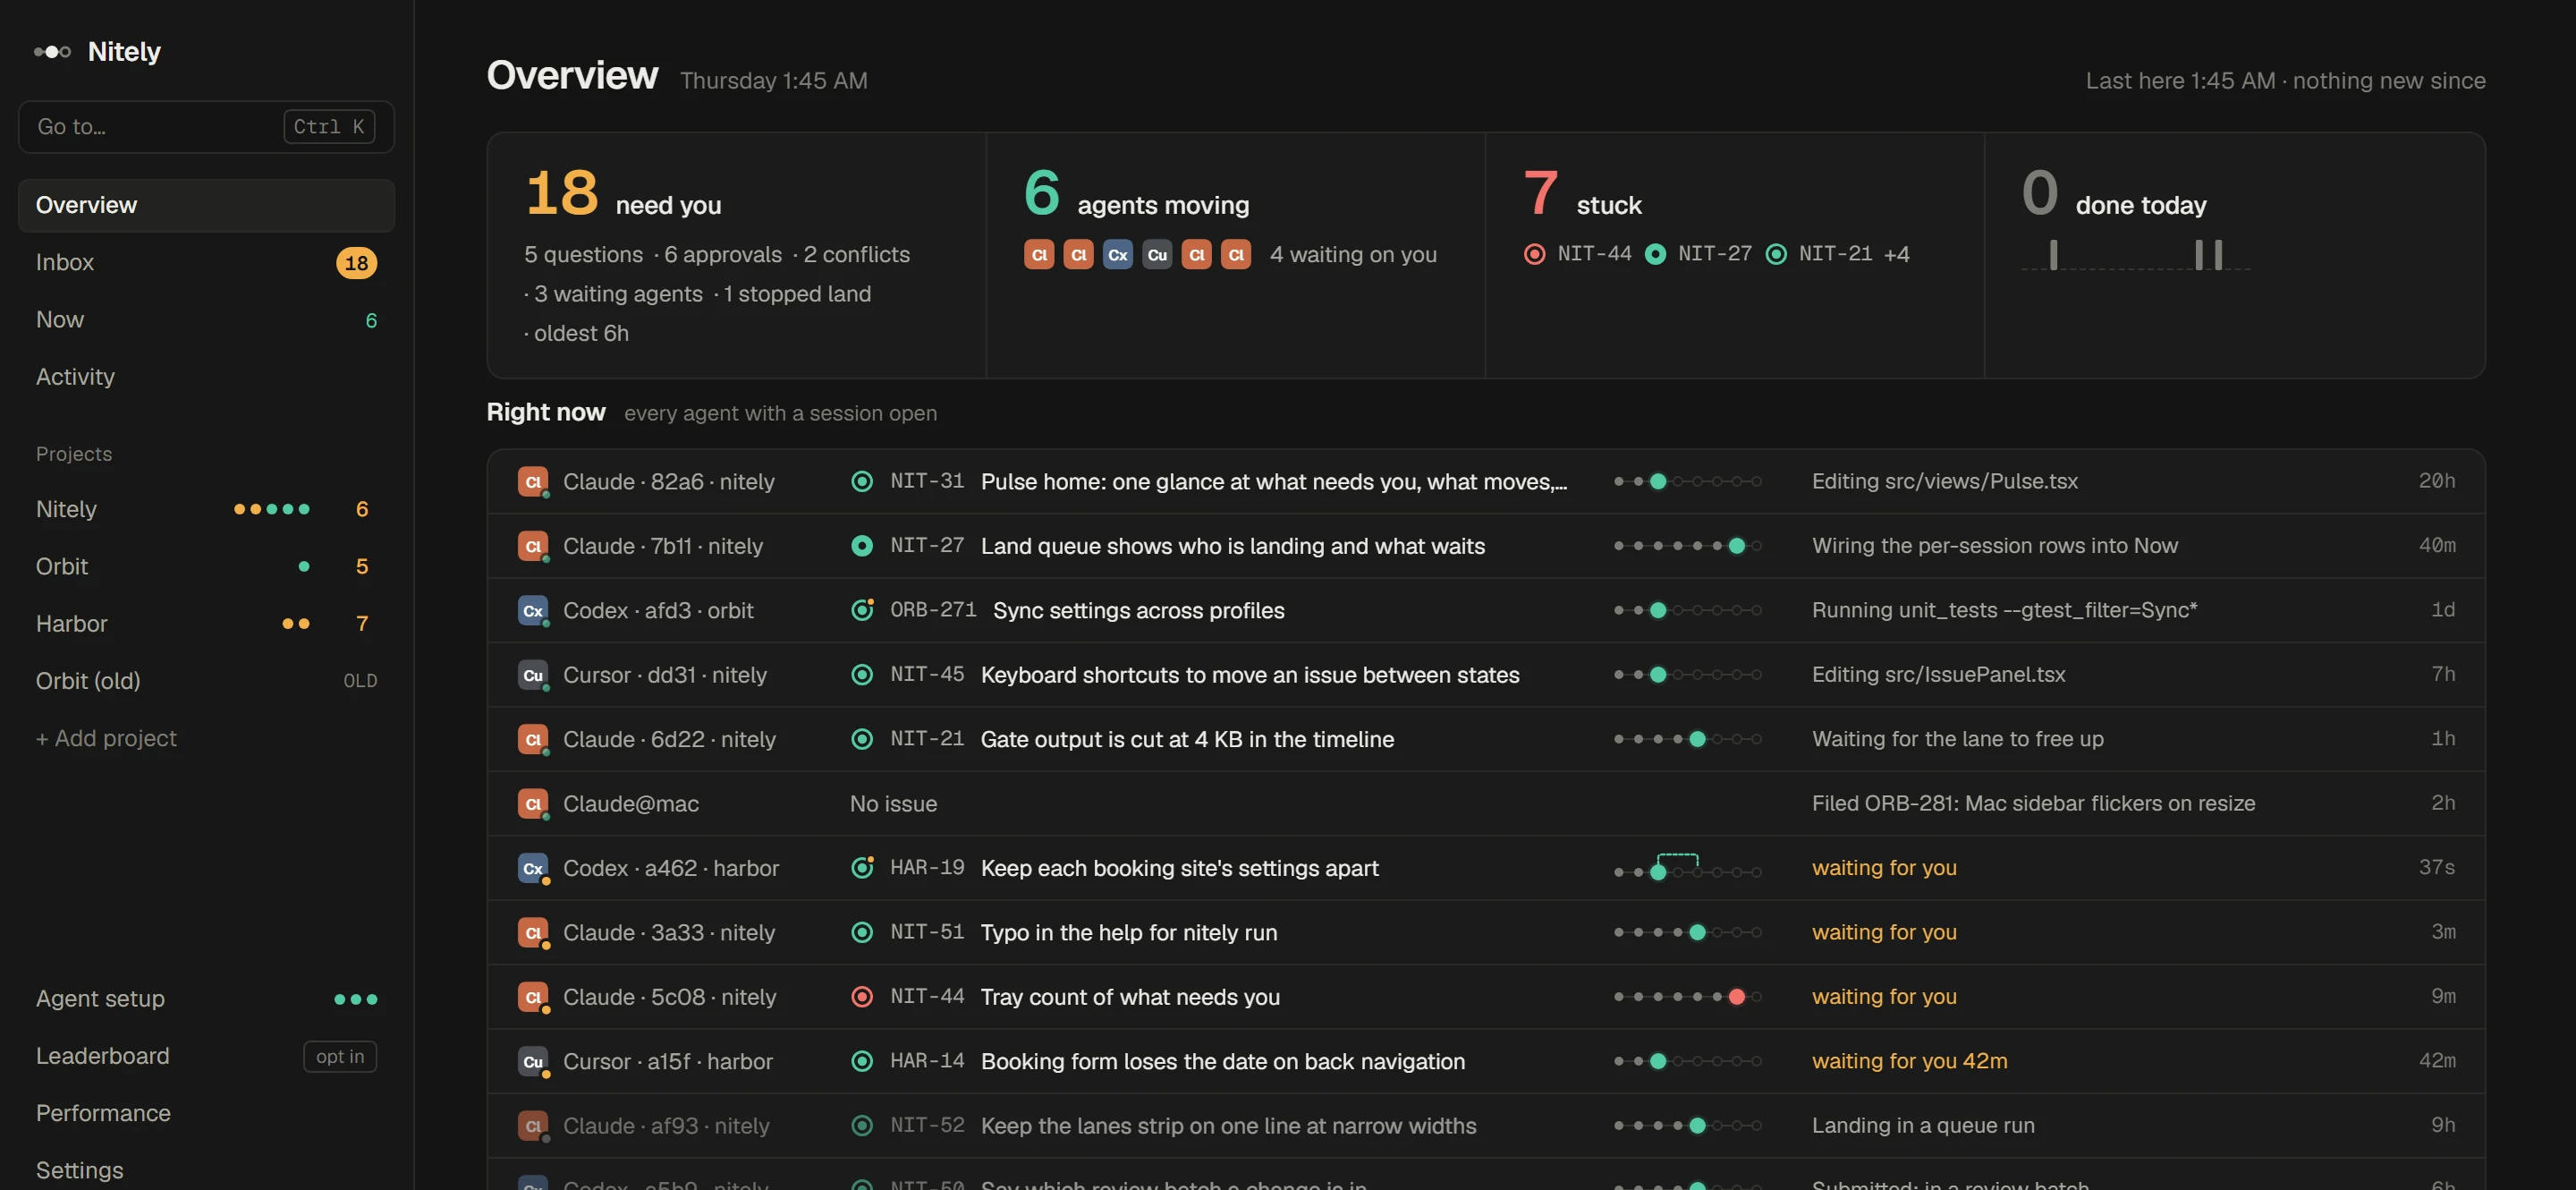Click the blue Cx chip under agents moving
This screenshot has width=2576, height=1190.
point(1117,255)
